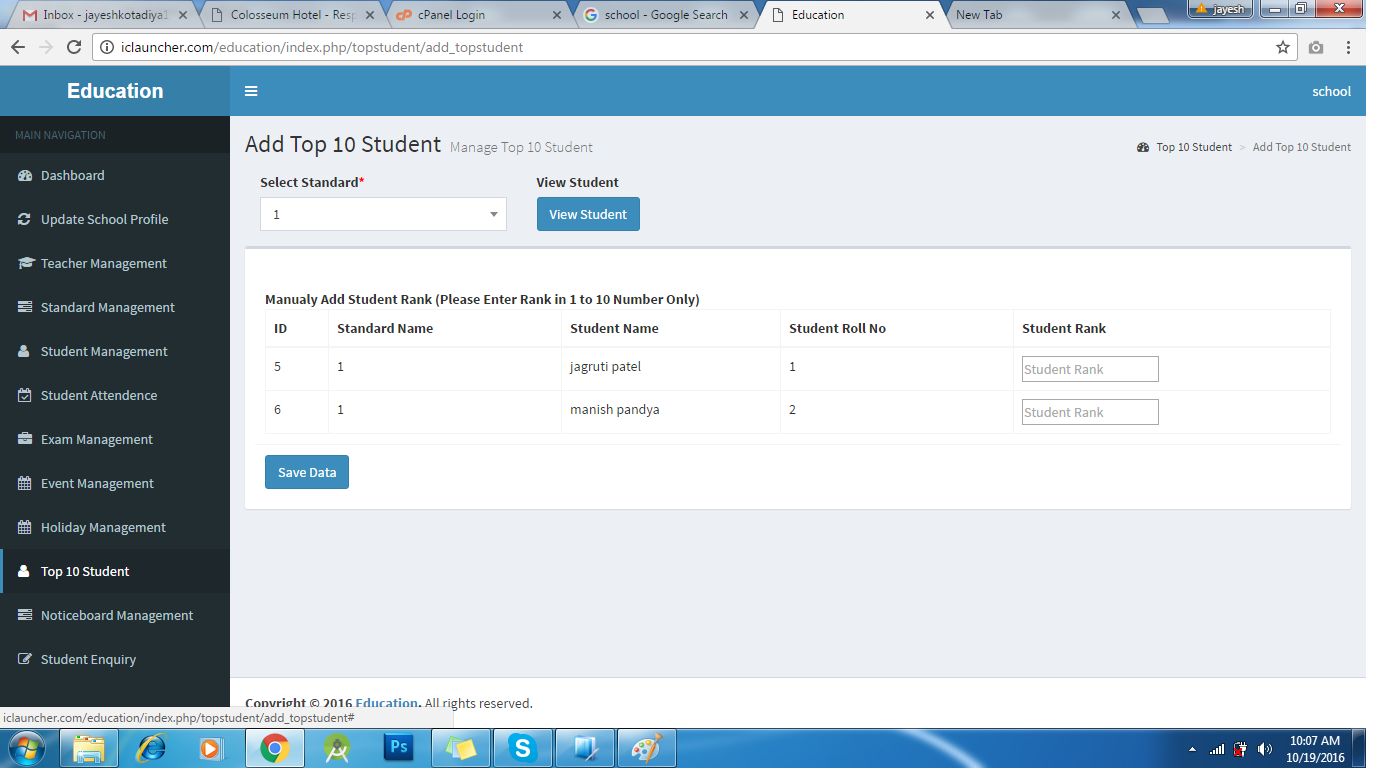Screen dimensions: 1379x776
Task: Click the View Student button
Action: coord(588,214)
